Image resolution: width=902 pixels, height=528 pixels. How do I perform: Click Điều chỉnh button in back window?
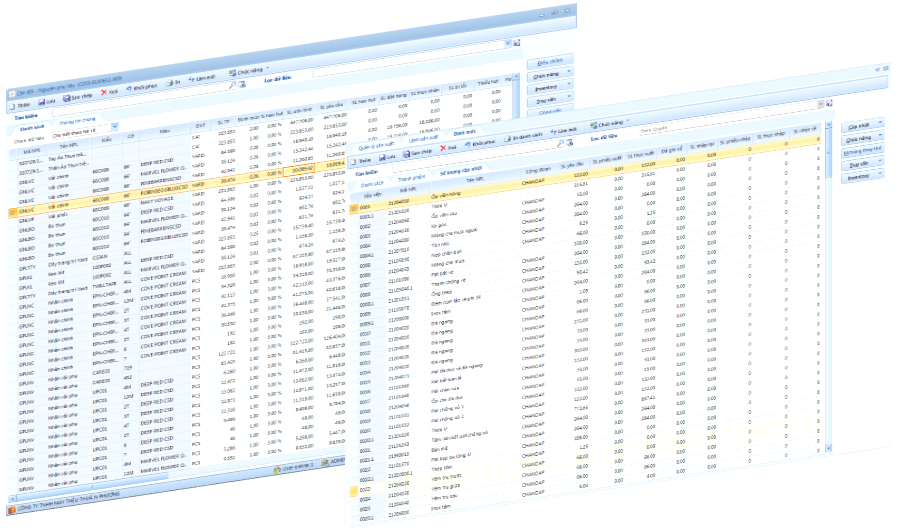(550, 62)
